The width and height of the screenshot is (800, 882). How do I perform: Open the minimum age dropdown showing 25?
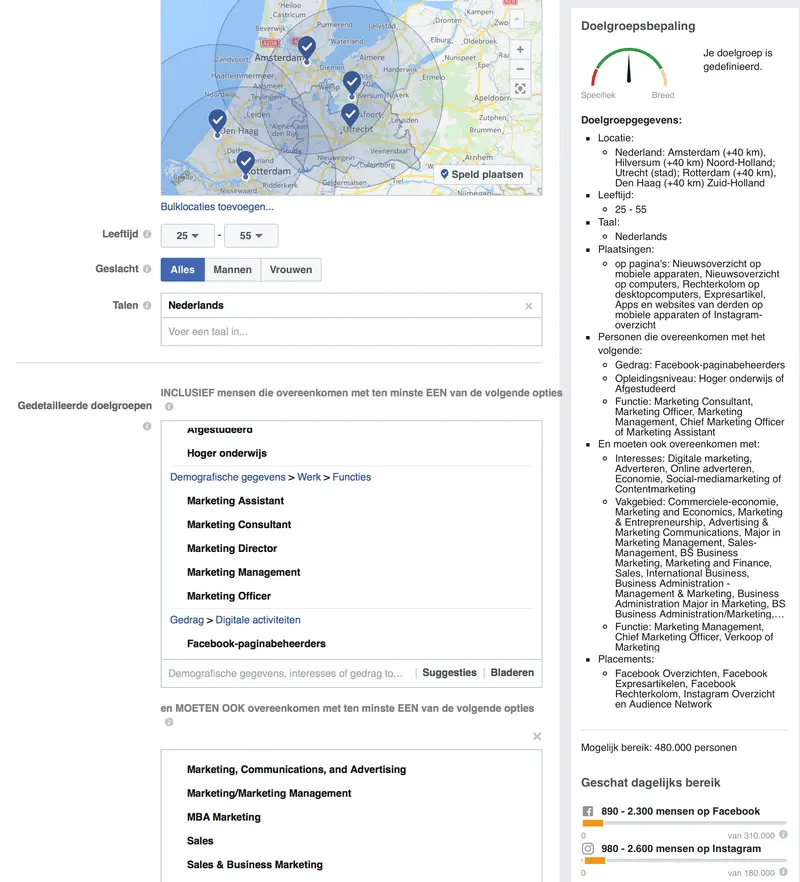[187, 236]
